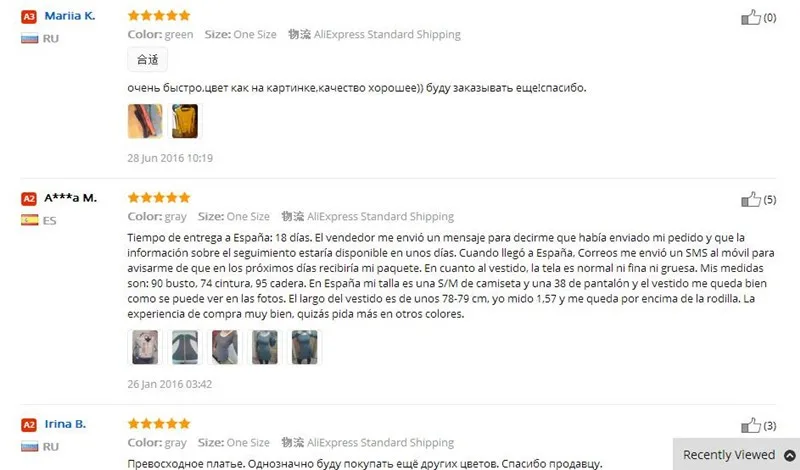The height and width of the screenshot is (470, 800).
Task: Click the A2 badge next to A***a M.
Action: tap(29, 199)
